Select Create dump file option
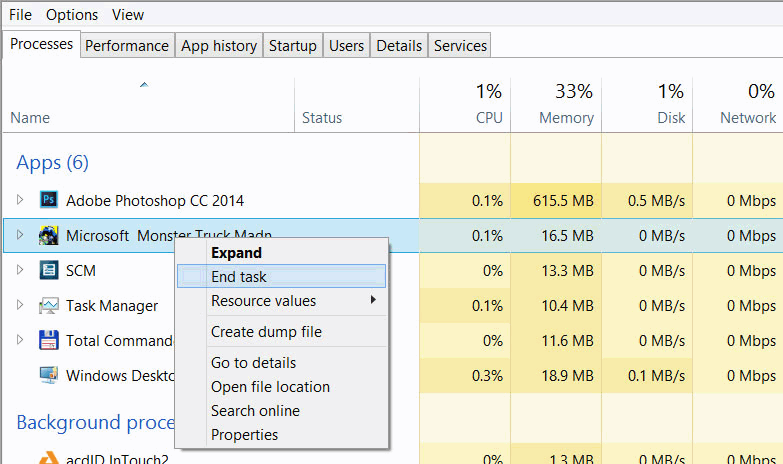Viewport: 783px width, 464px height. click(x=266, y=332)
